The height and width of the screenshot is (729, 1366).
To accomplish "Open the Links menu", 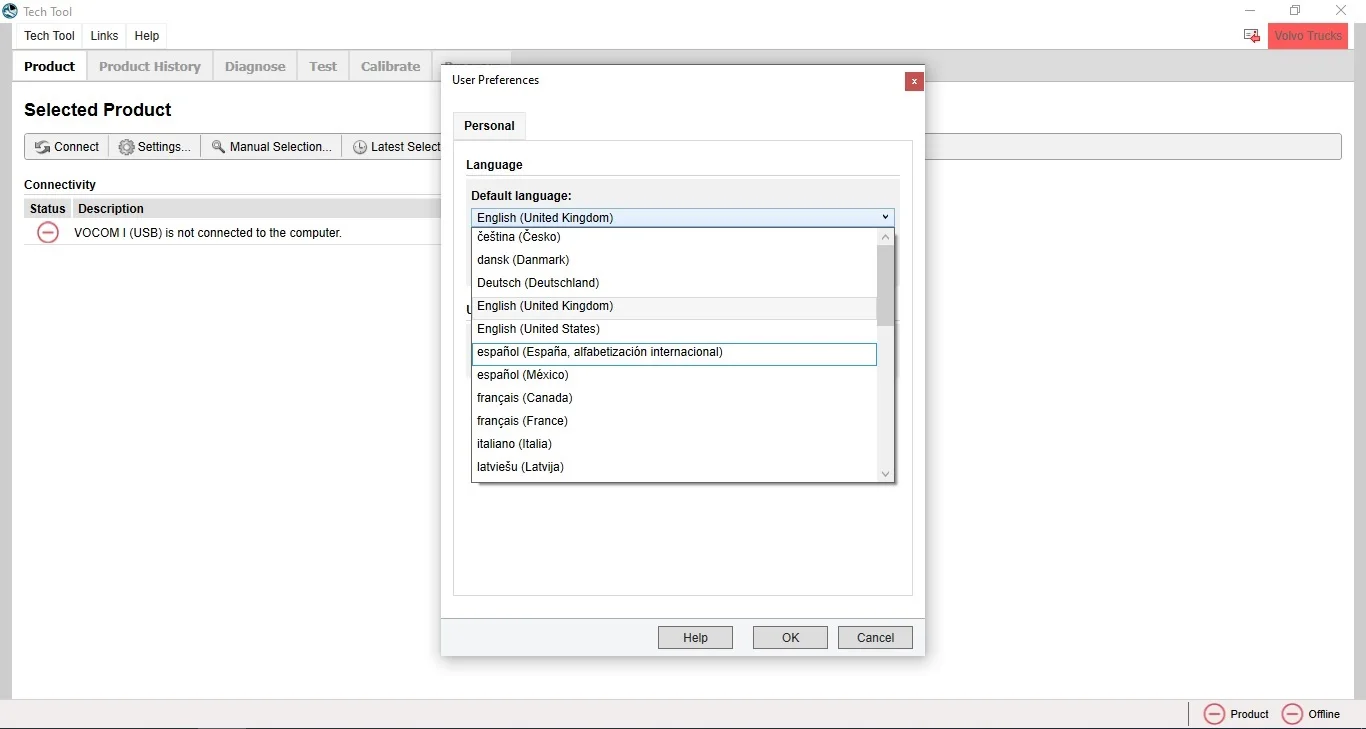I will pyautogui.click(x=104, y=36).
